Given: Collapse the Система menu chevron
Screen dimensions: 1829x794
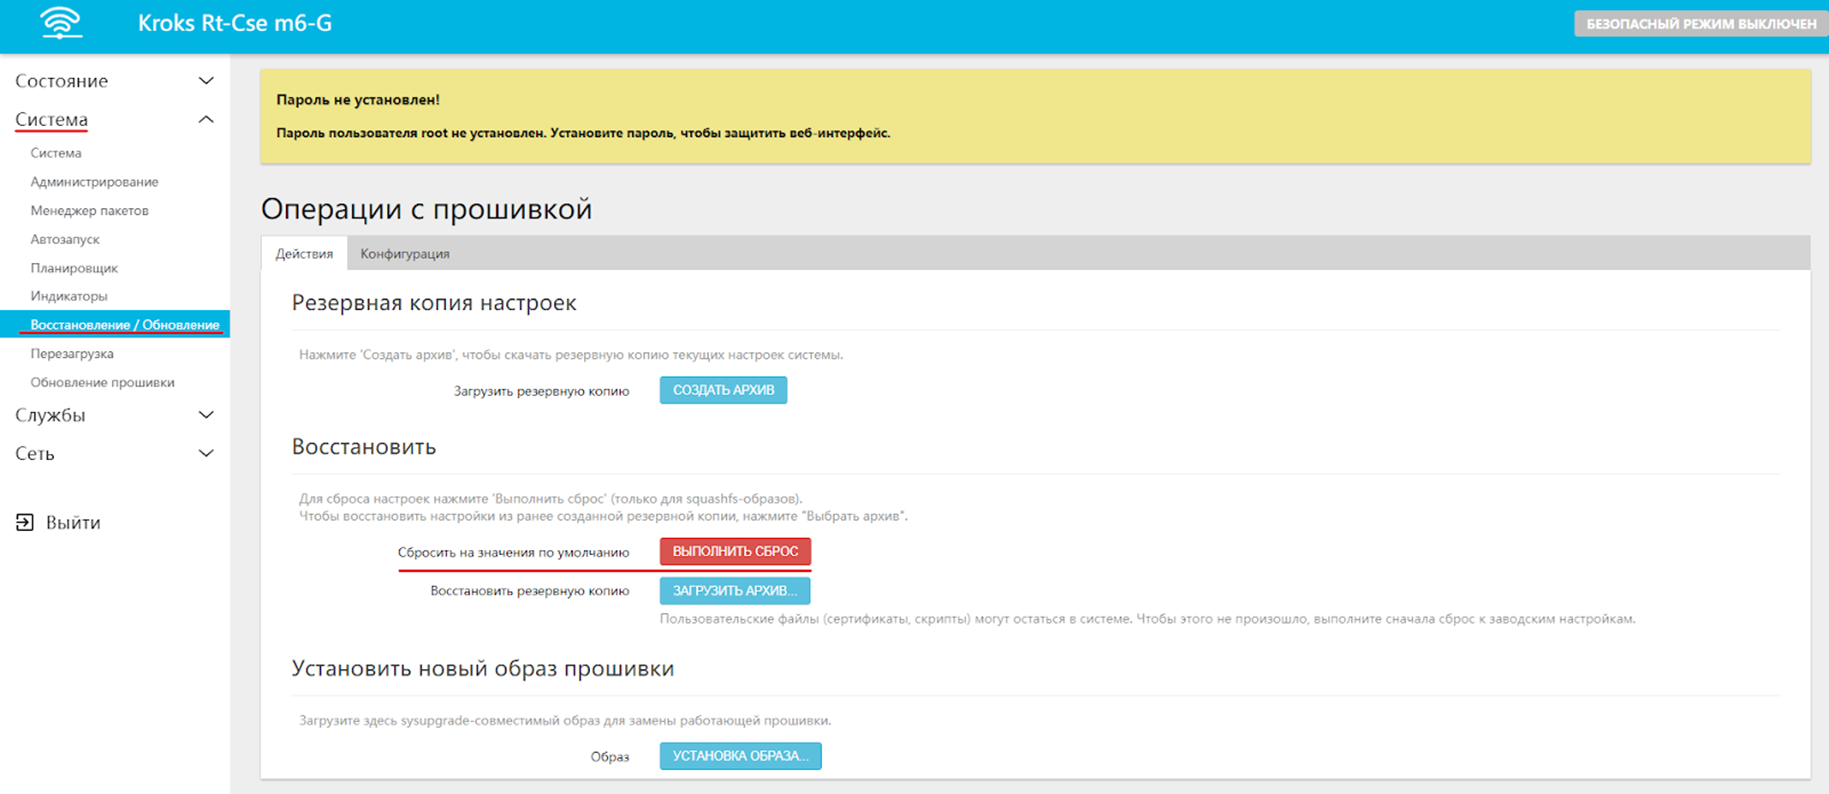Looking at the screenshot, I should (x=206, y=120).
